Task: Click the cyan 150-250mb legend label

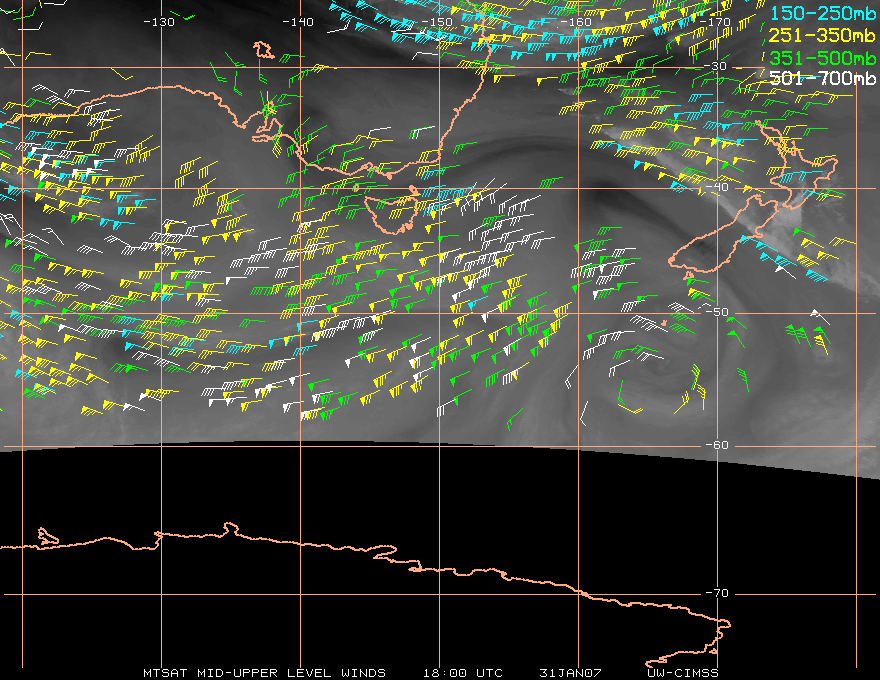Action: pos(823,13)
